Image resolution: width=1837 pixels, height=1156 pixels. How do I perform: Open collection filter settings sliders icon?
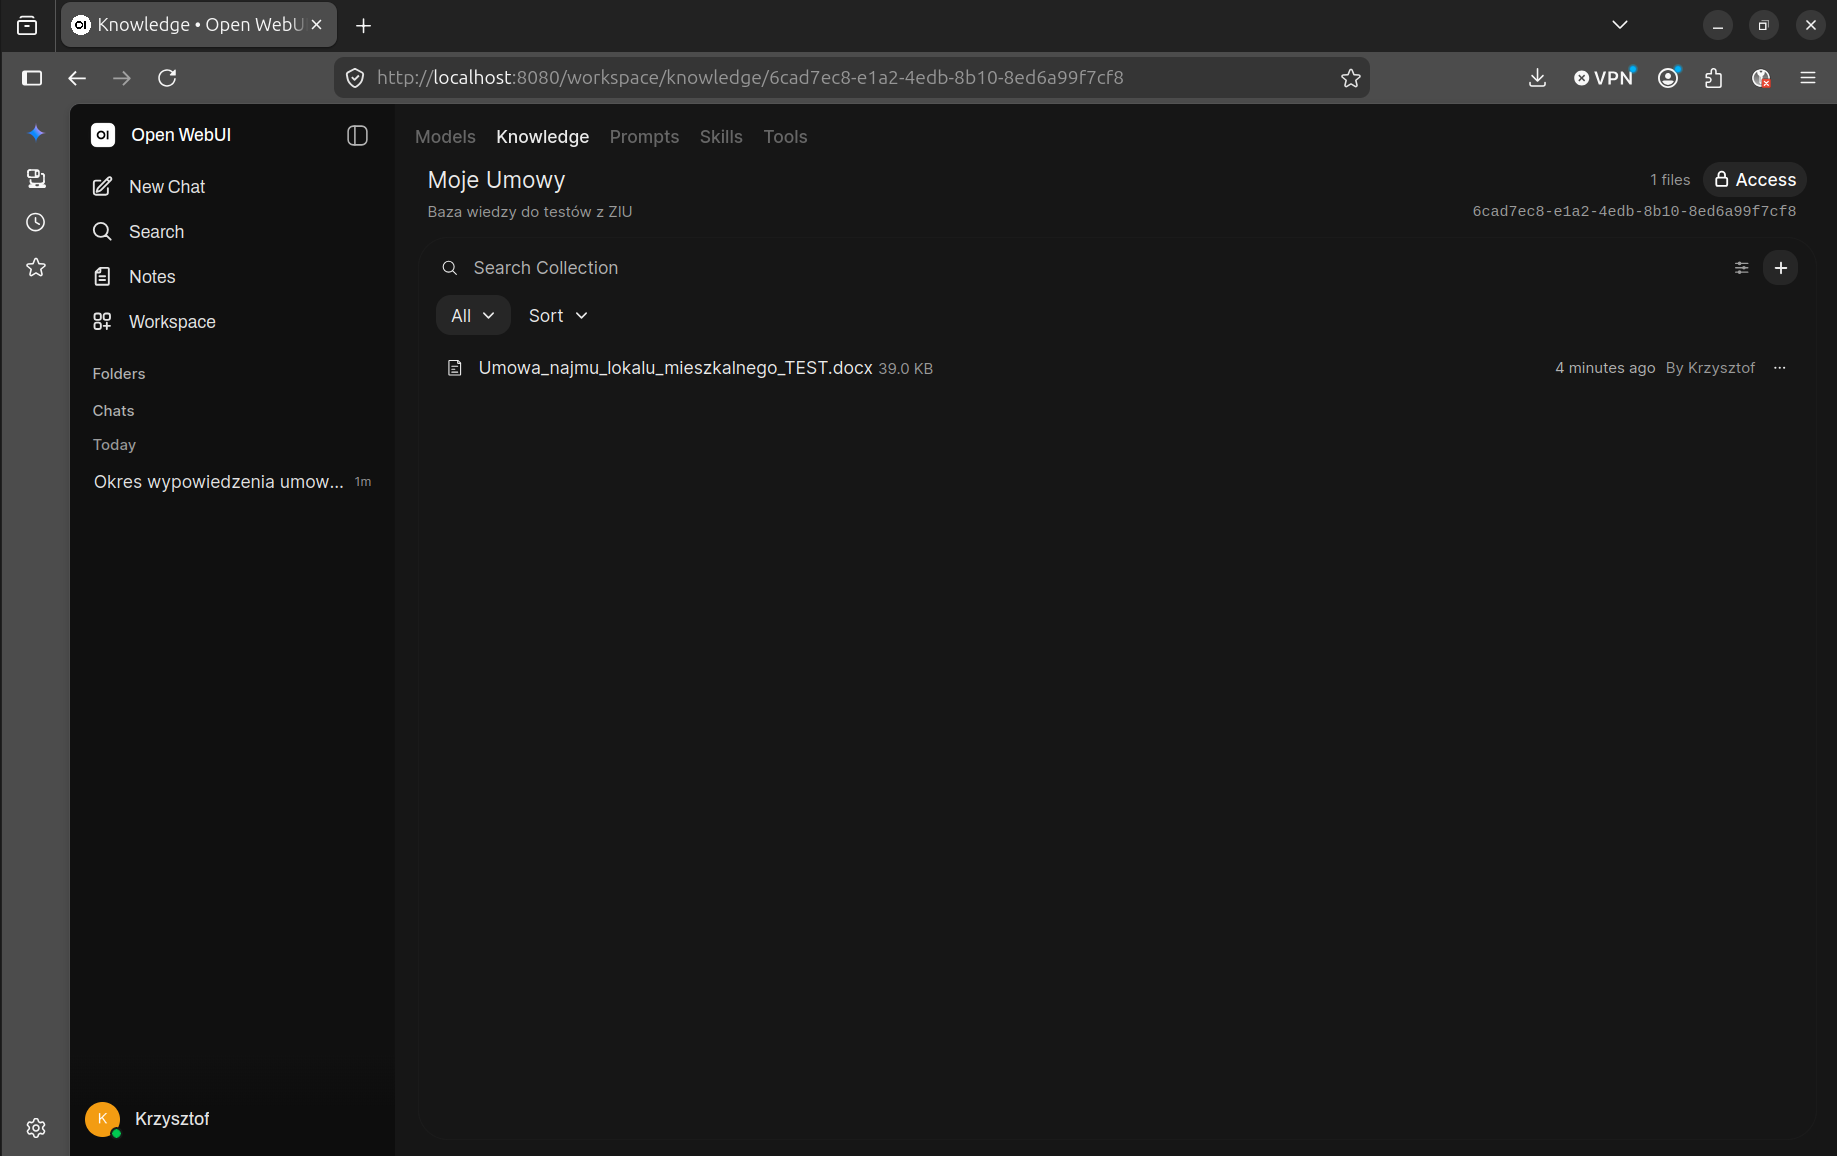(x=1742, y=268)
